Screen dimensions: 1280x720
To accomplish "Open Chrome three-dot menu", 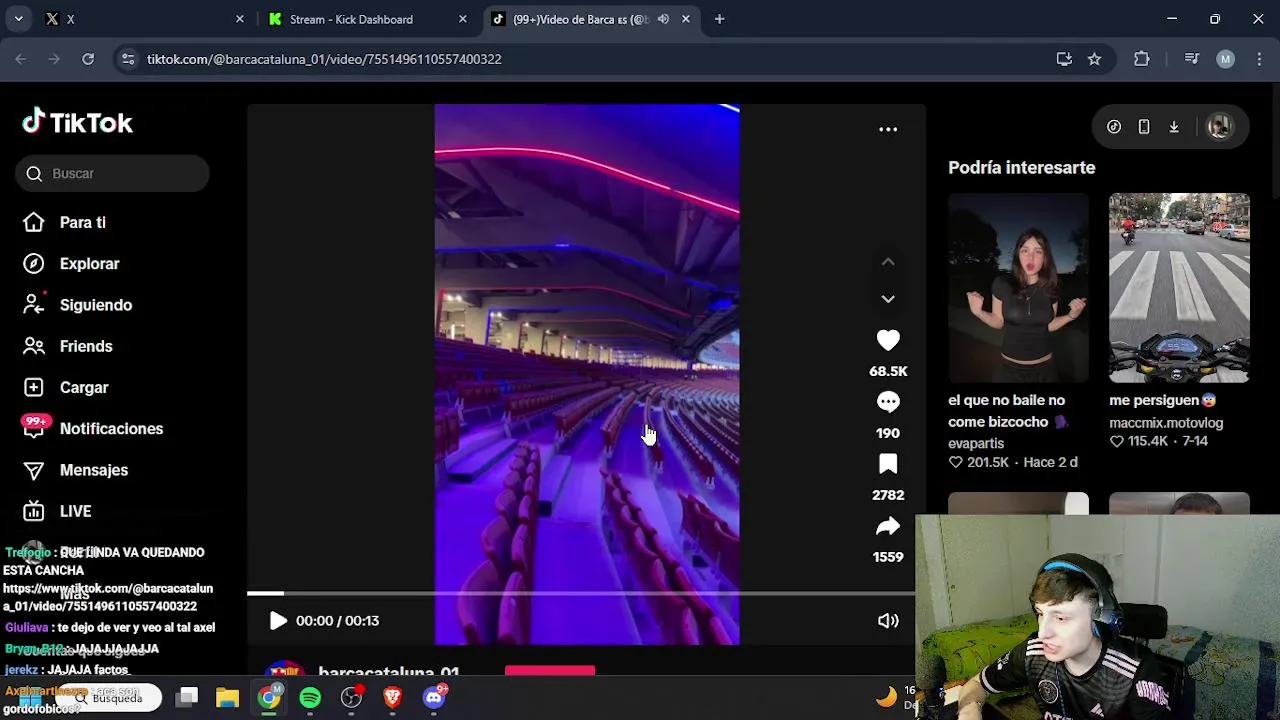I will click(1258, 59).
